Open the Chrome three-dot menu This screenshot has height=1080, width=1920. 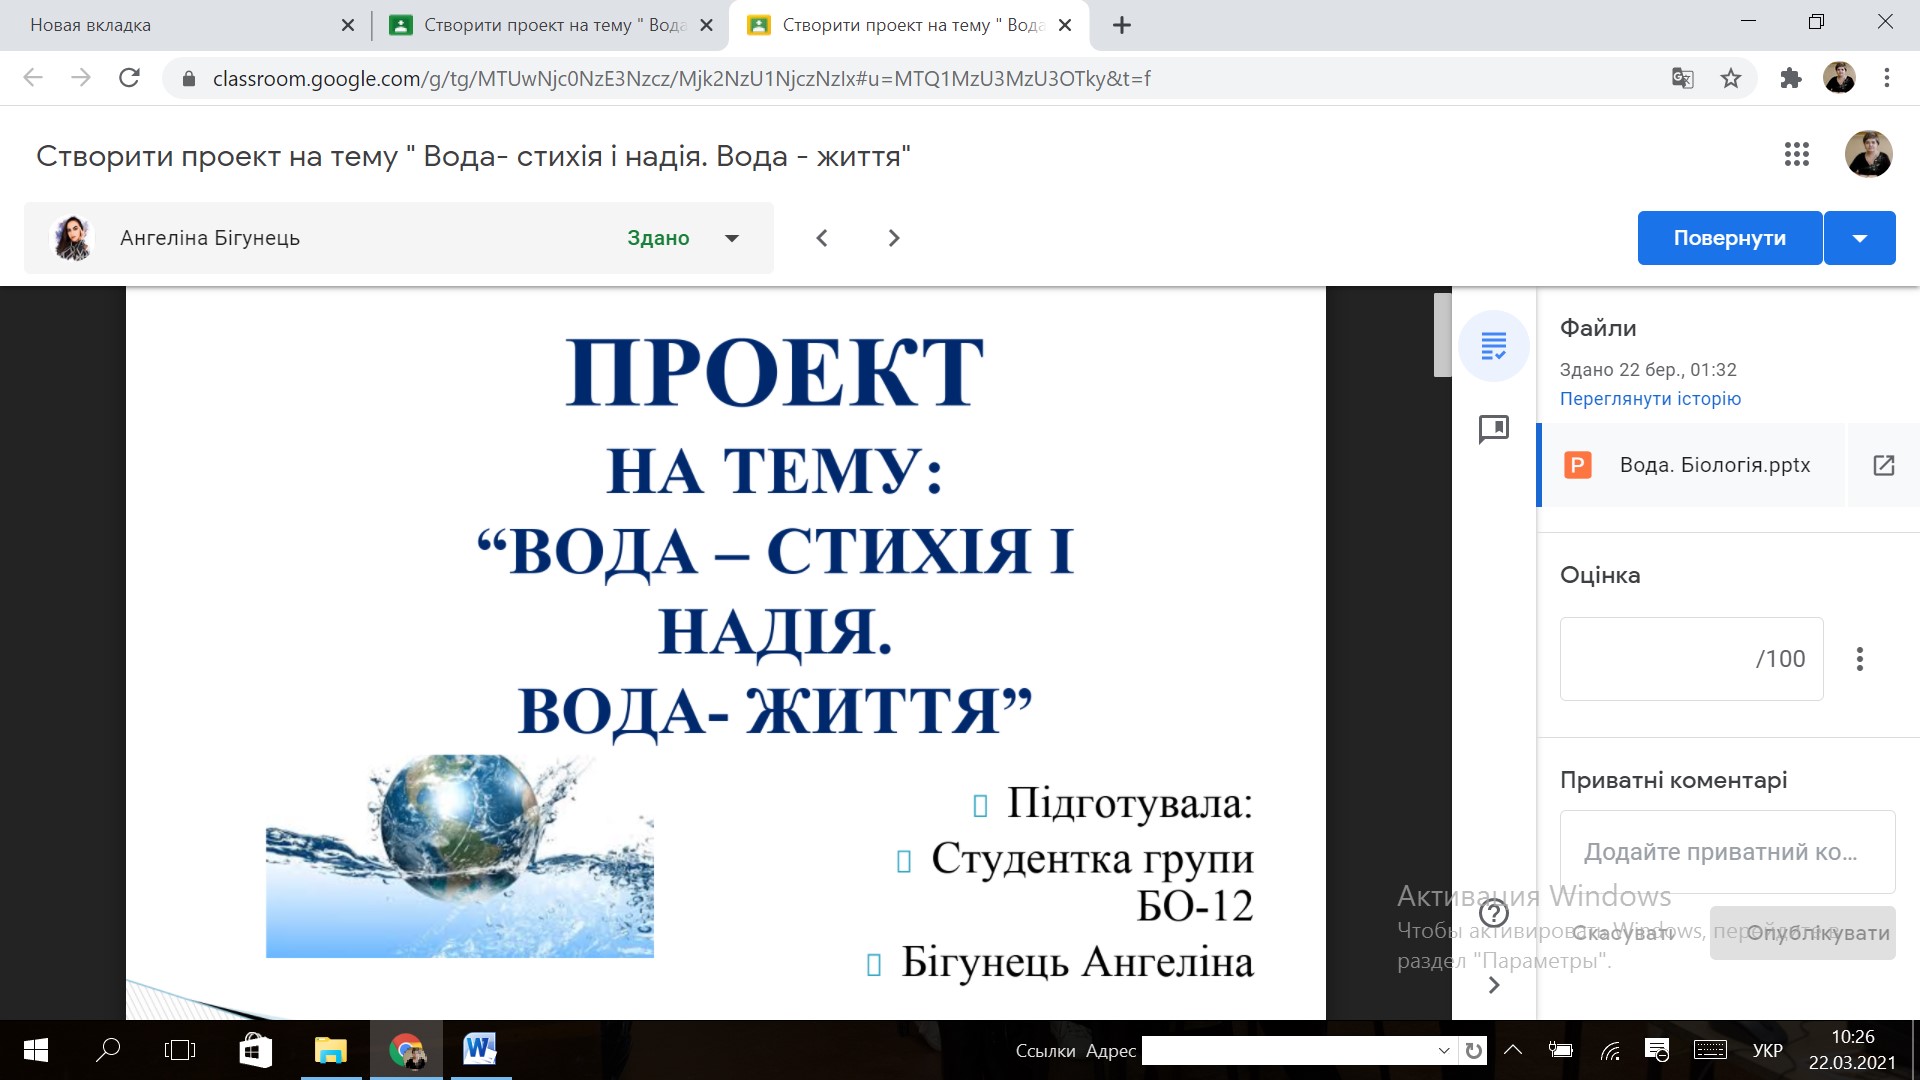tap(1887, 78)
